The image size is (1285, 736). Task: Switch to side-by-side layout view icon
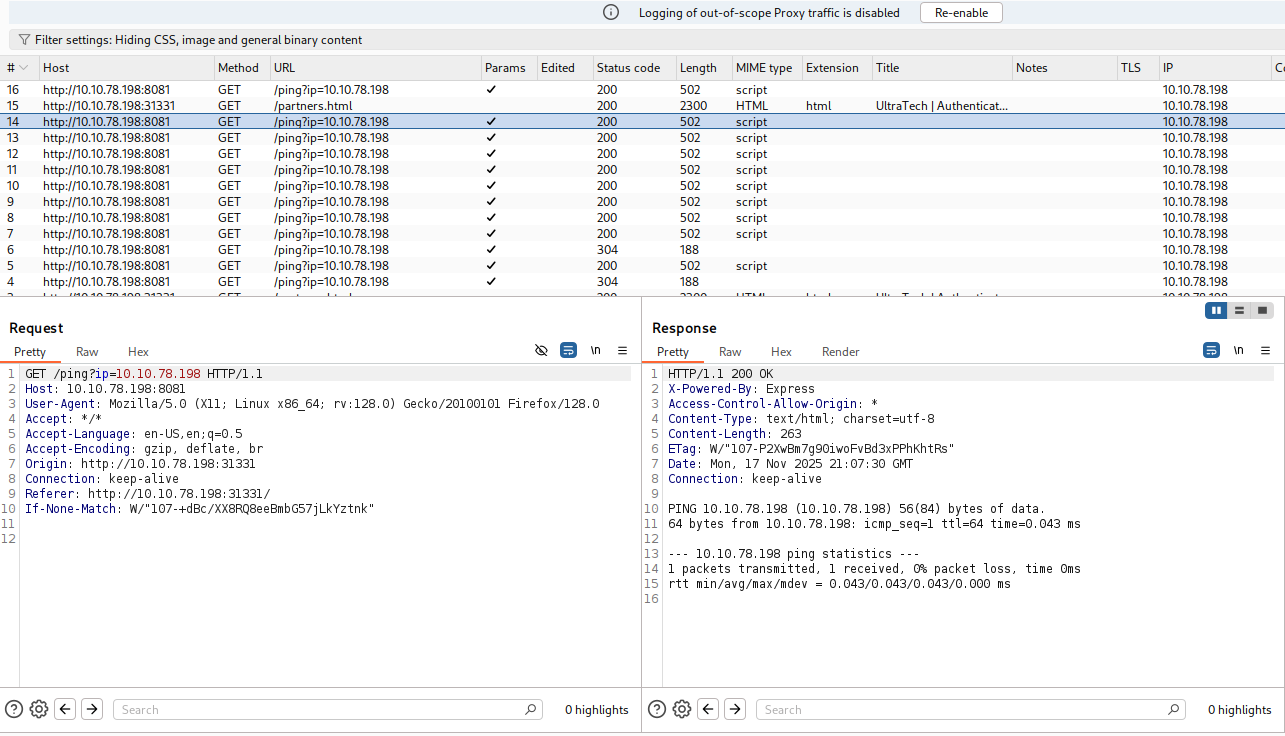click(x=1216, y=311)
